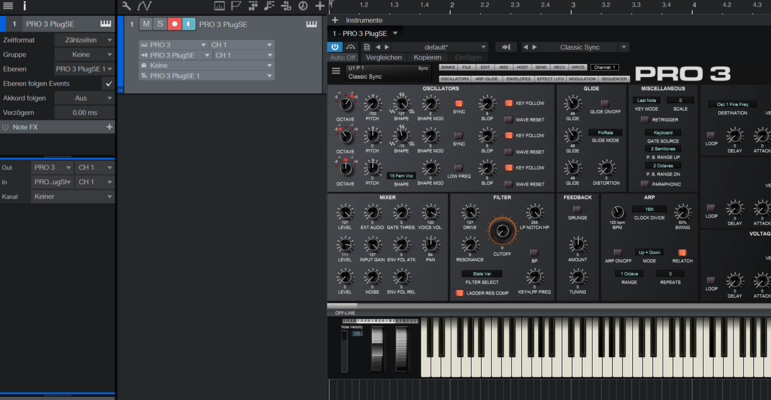The height and width of the screenshot is (400, 771).
Task: Open the signature track icon
Action: click(286, 6)
